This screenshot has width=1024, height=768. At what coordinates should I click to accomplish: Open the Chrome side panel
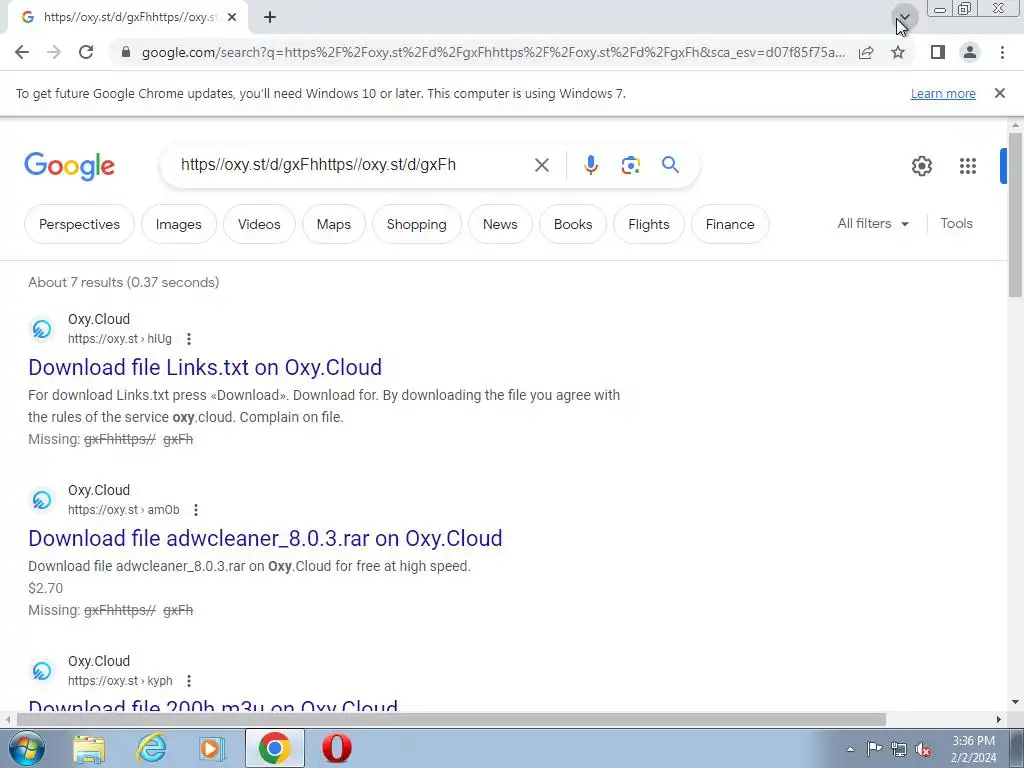(938, 52)
